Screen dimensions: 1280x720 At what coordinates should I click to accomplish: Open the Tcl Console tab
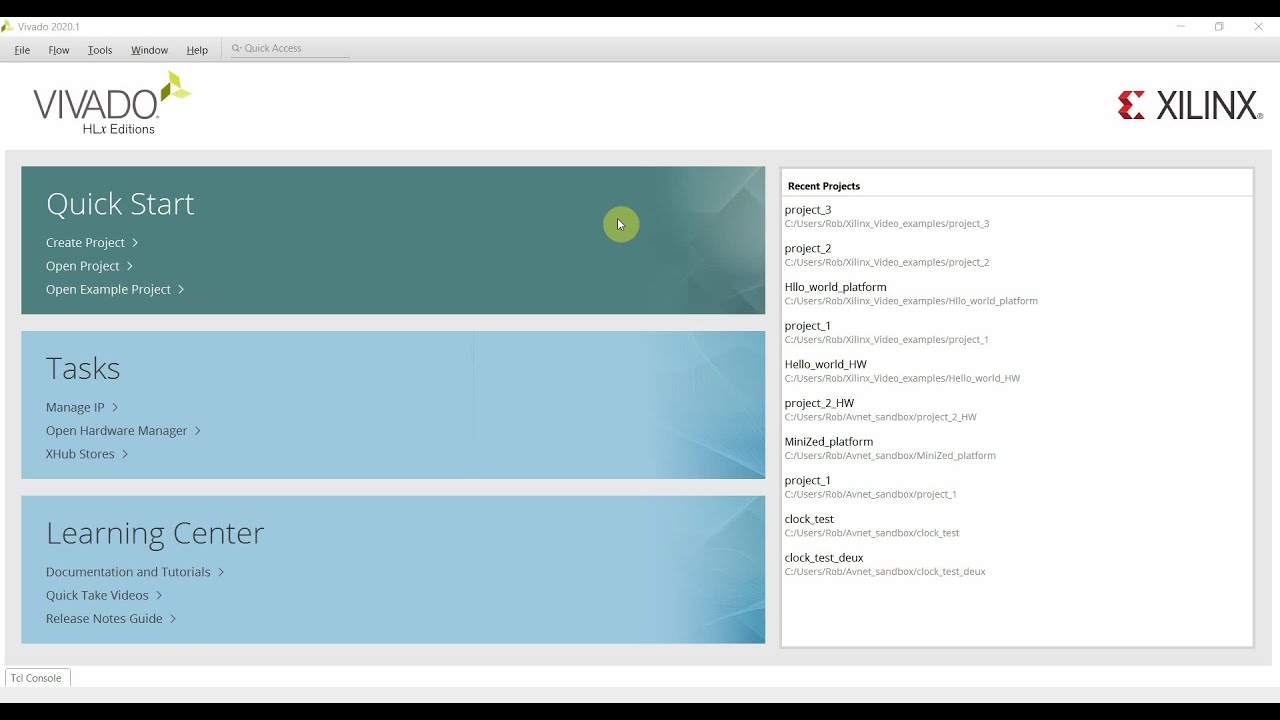pyautogui.click(x=37, y=678)
